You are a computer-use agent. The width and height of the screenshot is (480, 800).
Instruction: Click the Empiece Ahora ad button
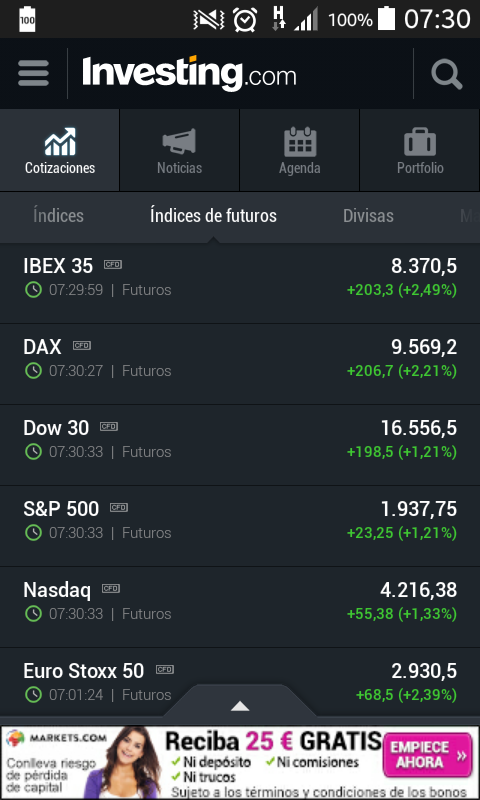point(427,755)
